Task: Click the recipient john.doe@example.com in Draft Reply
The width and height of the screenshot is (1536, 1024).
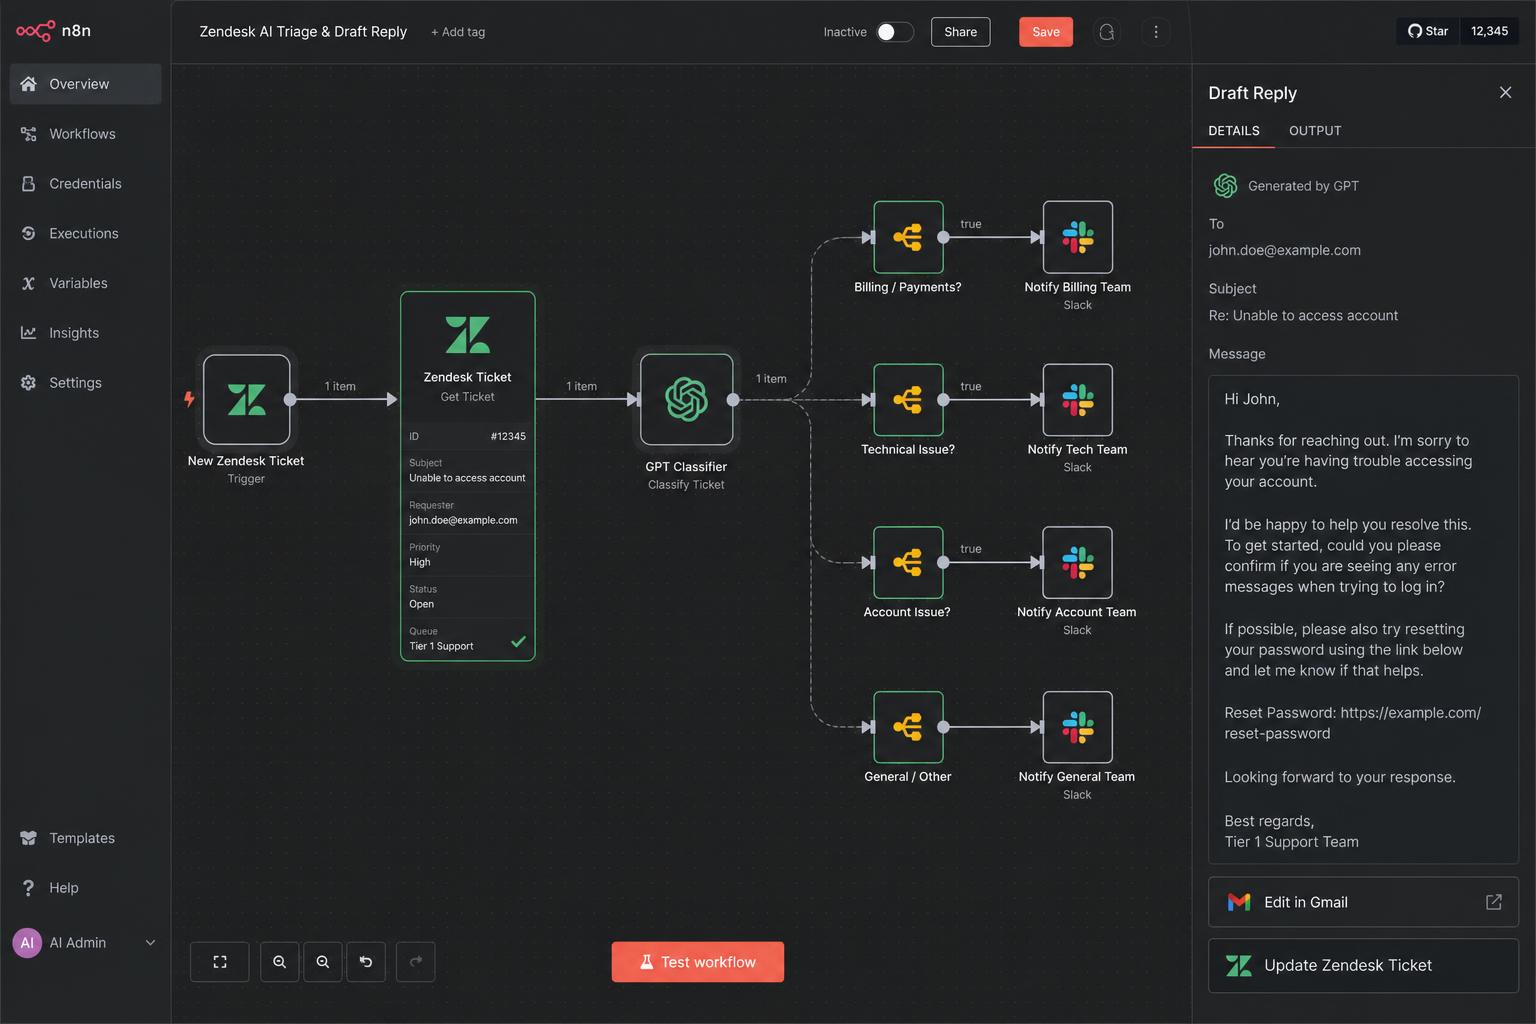Action: pos(1284,250)
